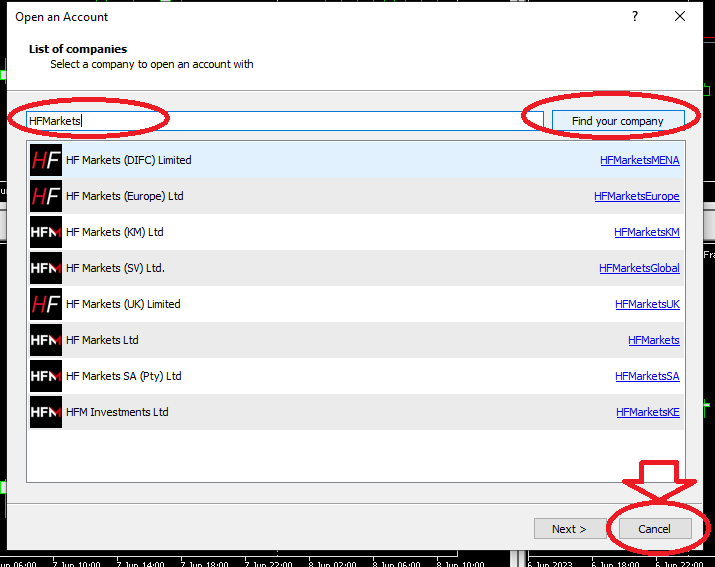
Task: Close the Open an Account dialog
Action: pos(680,16)
